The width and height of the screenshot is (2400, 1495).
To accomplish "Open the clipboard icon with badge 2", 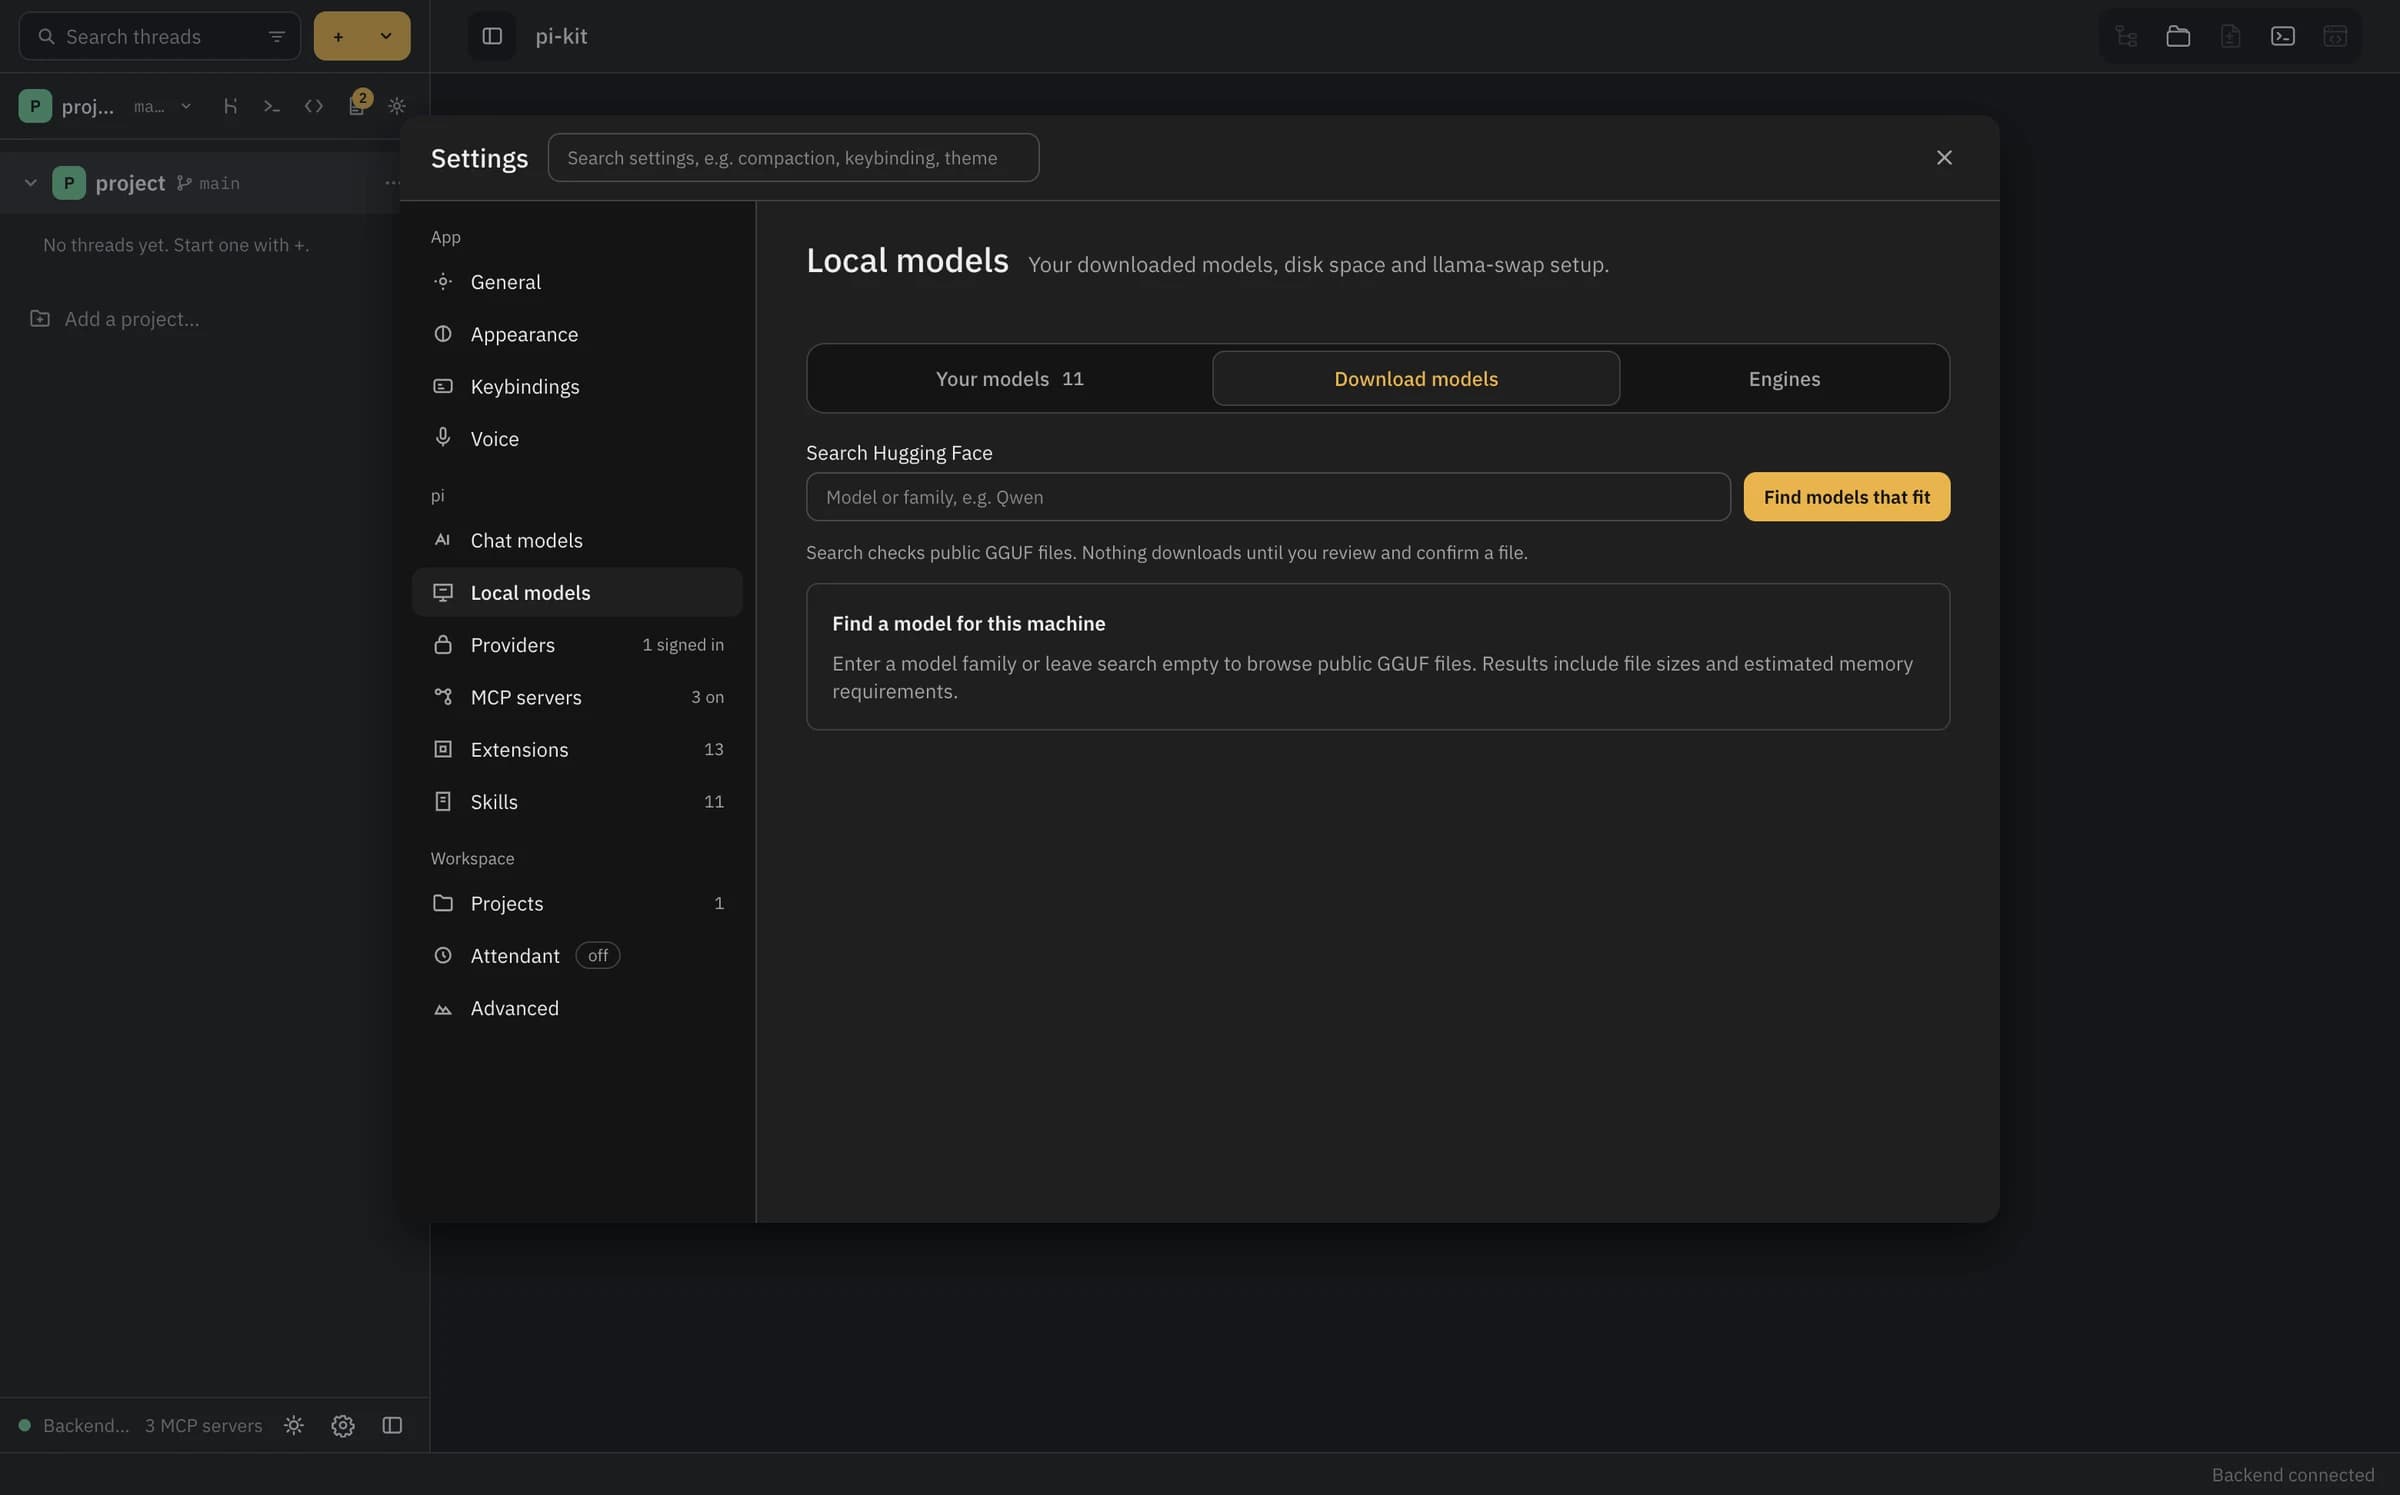I will point(357,104).
